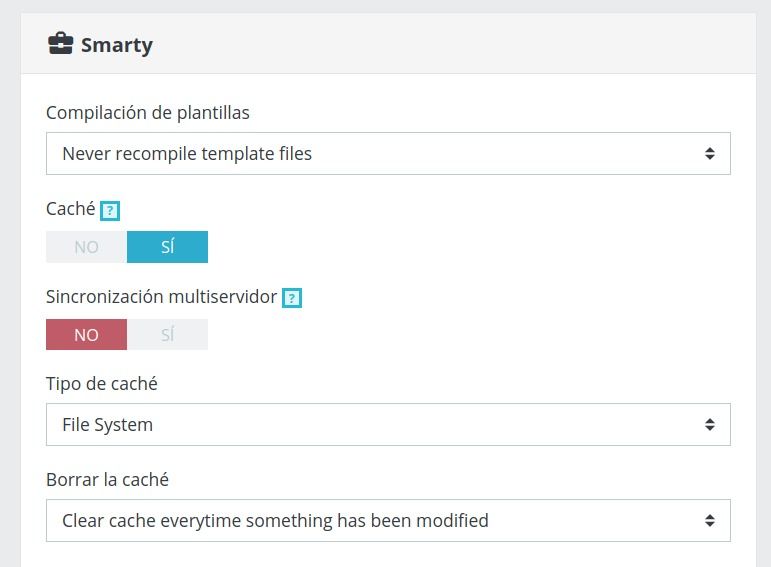Set the Sincronización multiservidor switch to NO
Screen dimensions: 771x567
pyautogui.click(x=87, y=334)
